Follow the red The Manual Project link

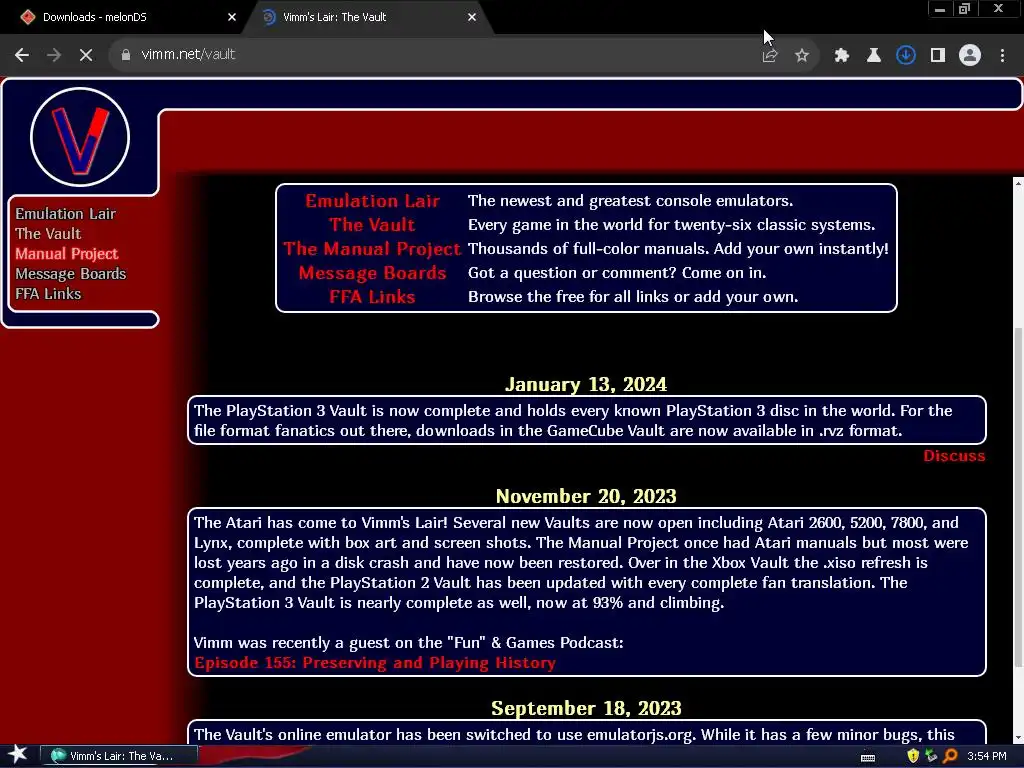click(x=372, y=249)
